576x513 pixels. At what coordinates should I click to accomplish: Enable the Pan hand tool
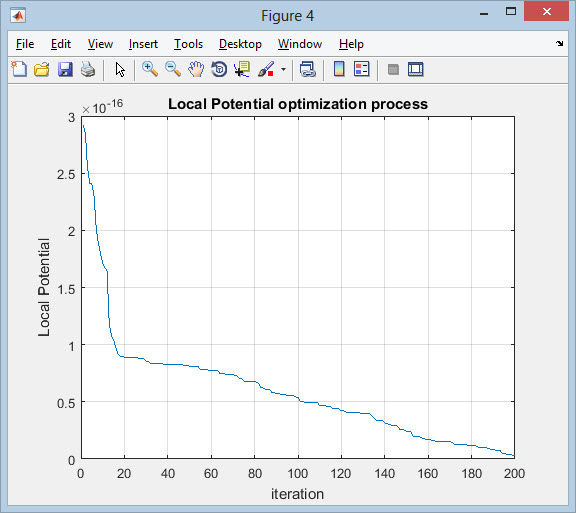[x=196, y=69]
